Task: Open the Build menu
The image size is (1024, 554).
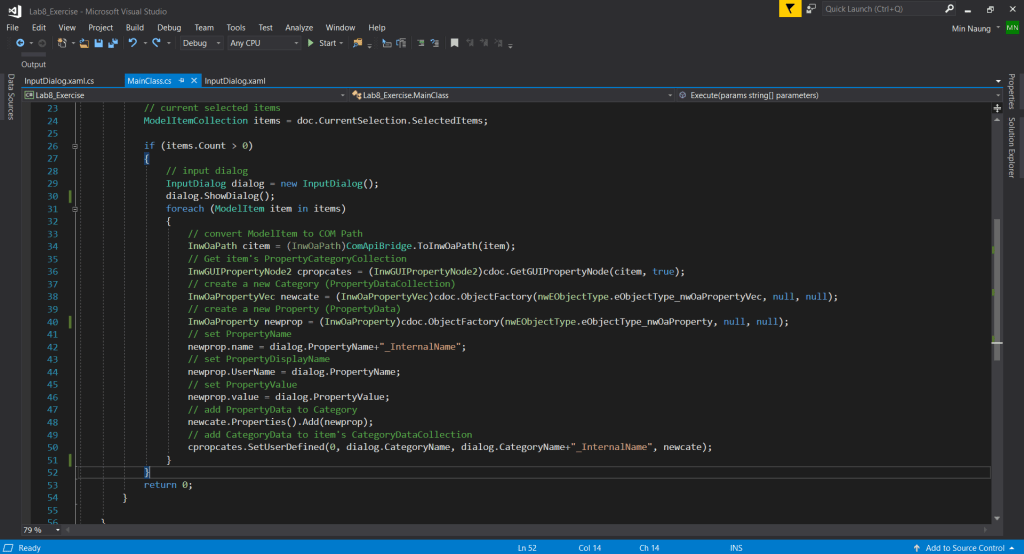Action: pos(135,27)
